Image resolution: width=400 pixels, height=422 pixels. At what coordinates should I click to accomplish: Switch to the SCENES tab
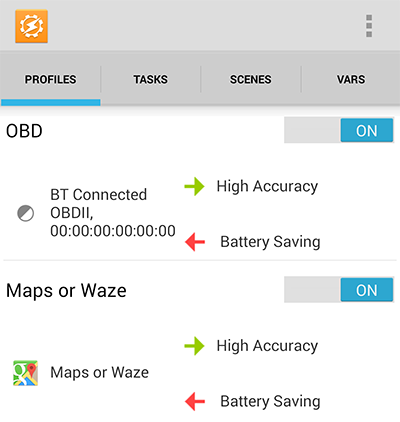[x=251, y=79]
